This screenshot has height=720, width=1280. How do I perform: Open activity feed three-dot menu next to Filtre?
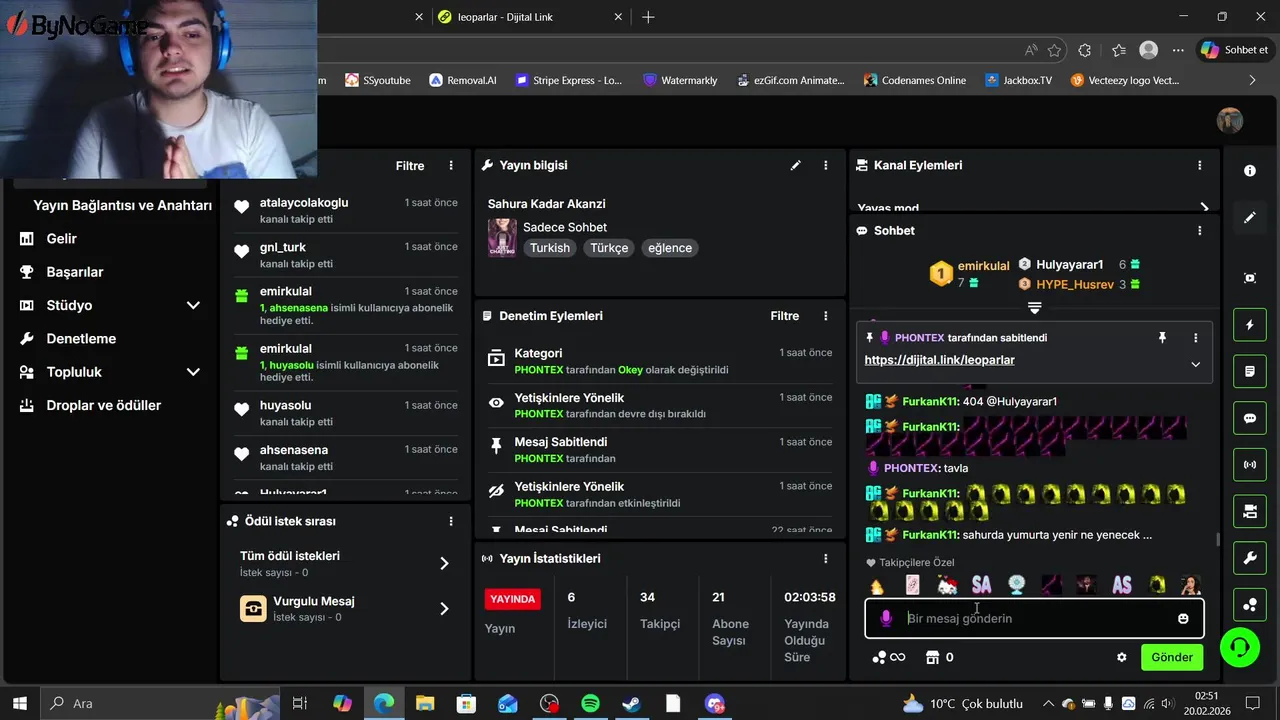451,165
